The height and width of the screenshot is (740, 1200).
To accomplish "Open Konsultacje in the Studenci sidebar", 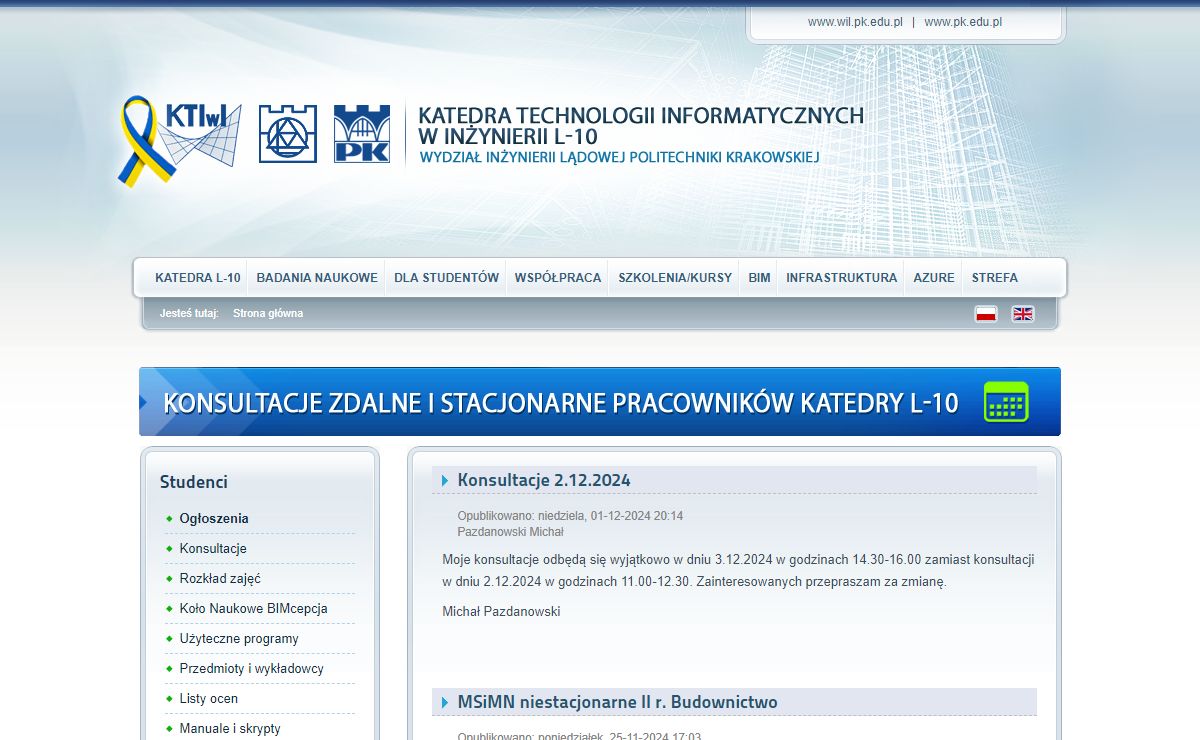I will [213, 549].
